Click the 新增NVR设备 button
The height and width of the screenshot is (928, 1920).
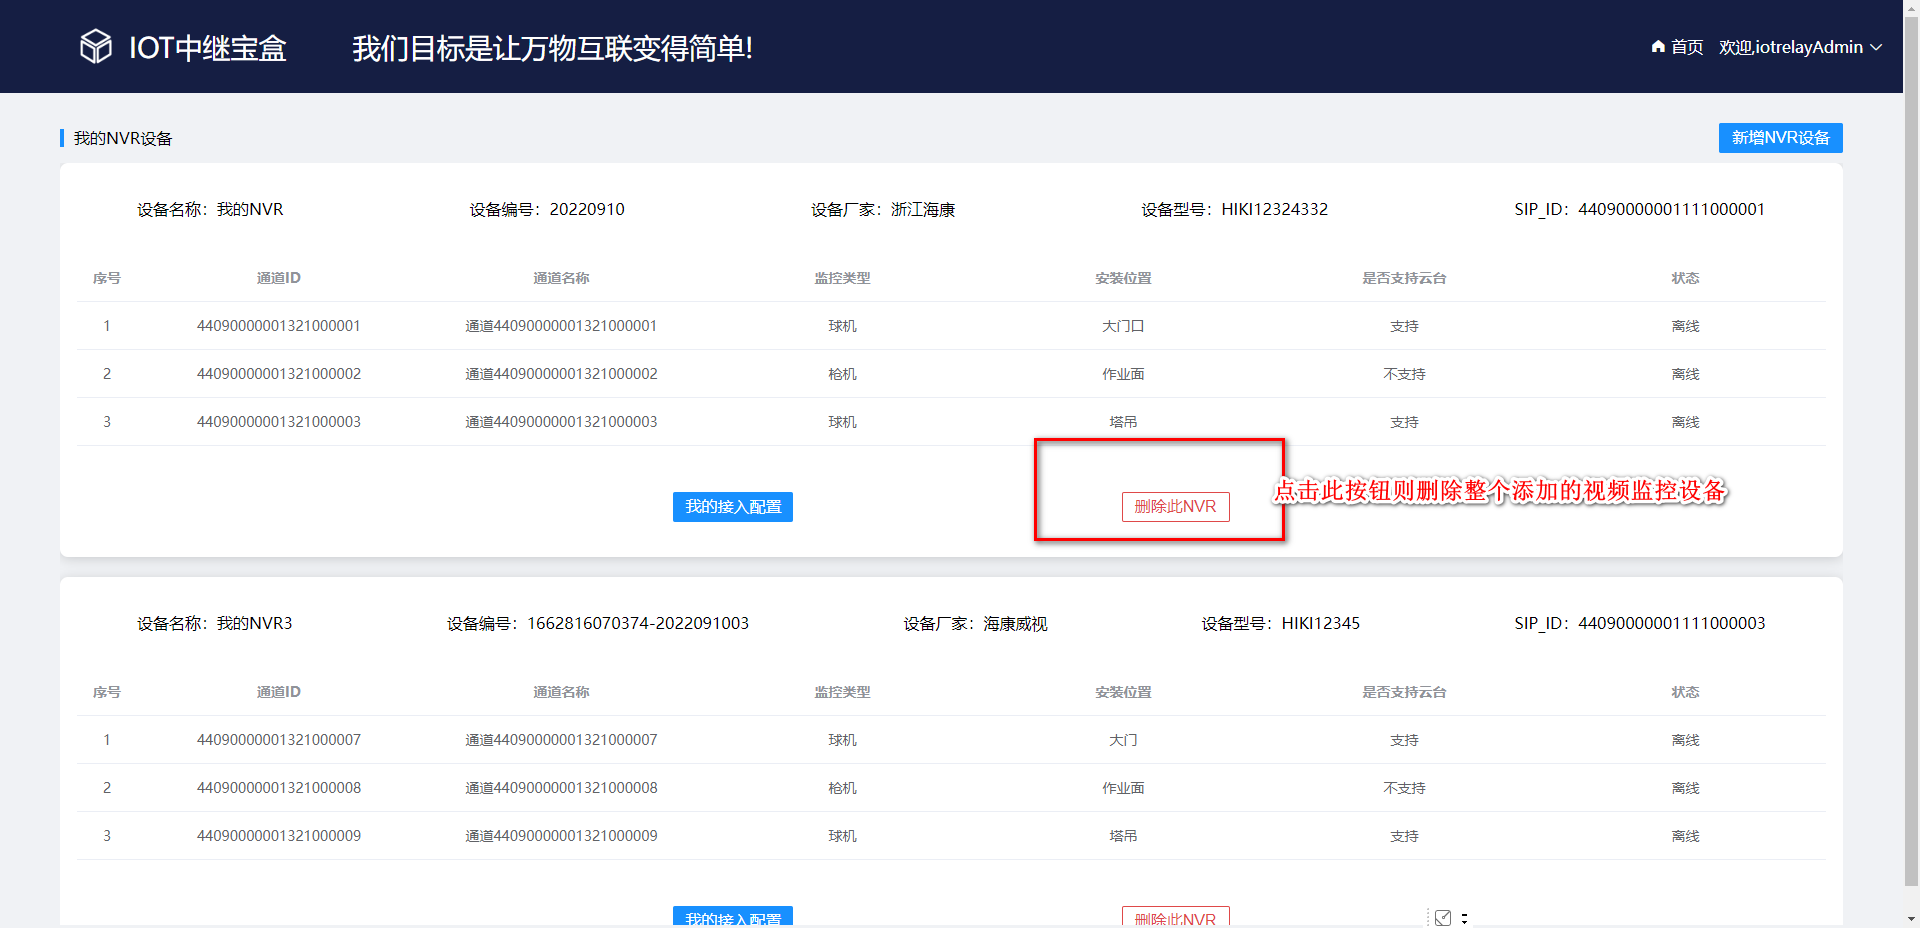coord(1780,137)
